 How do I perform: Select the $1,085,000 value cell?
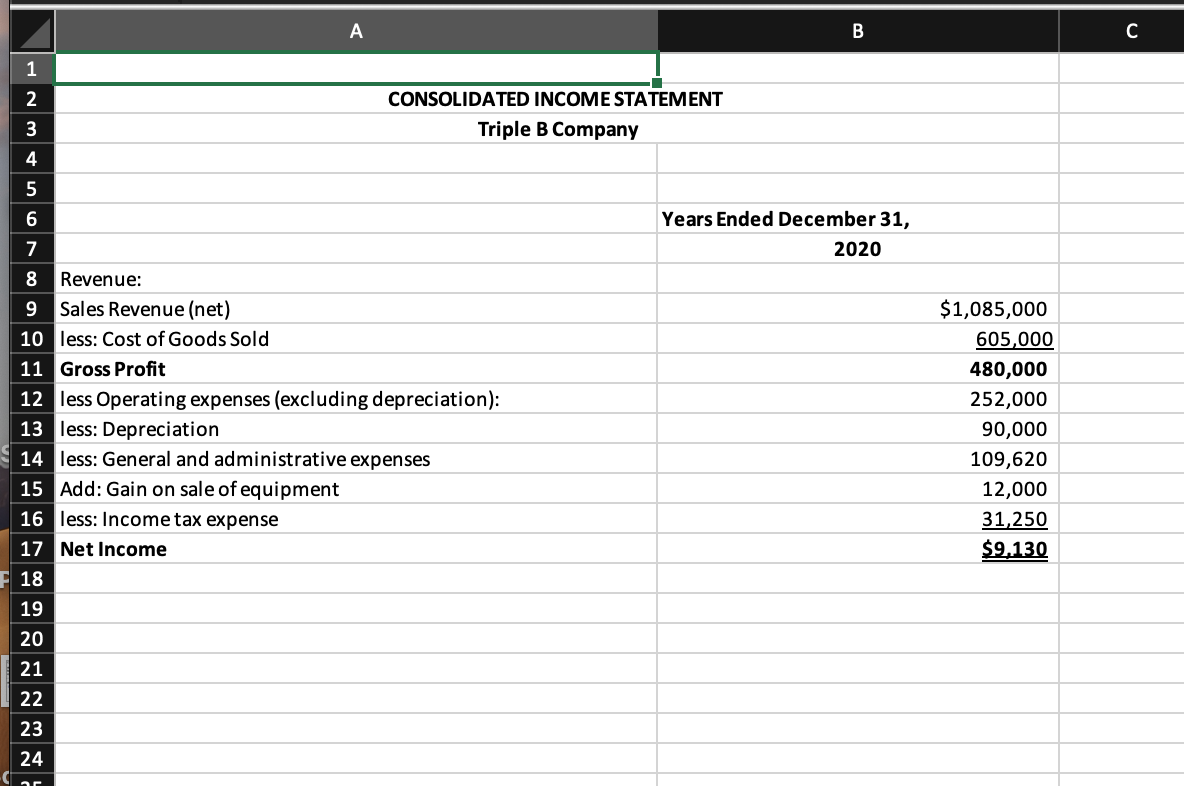coord(856,309)
